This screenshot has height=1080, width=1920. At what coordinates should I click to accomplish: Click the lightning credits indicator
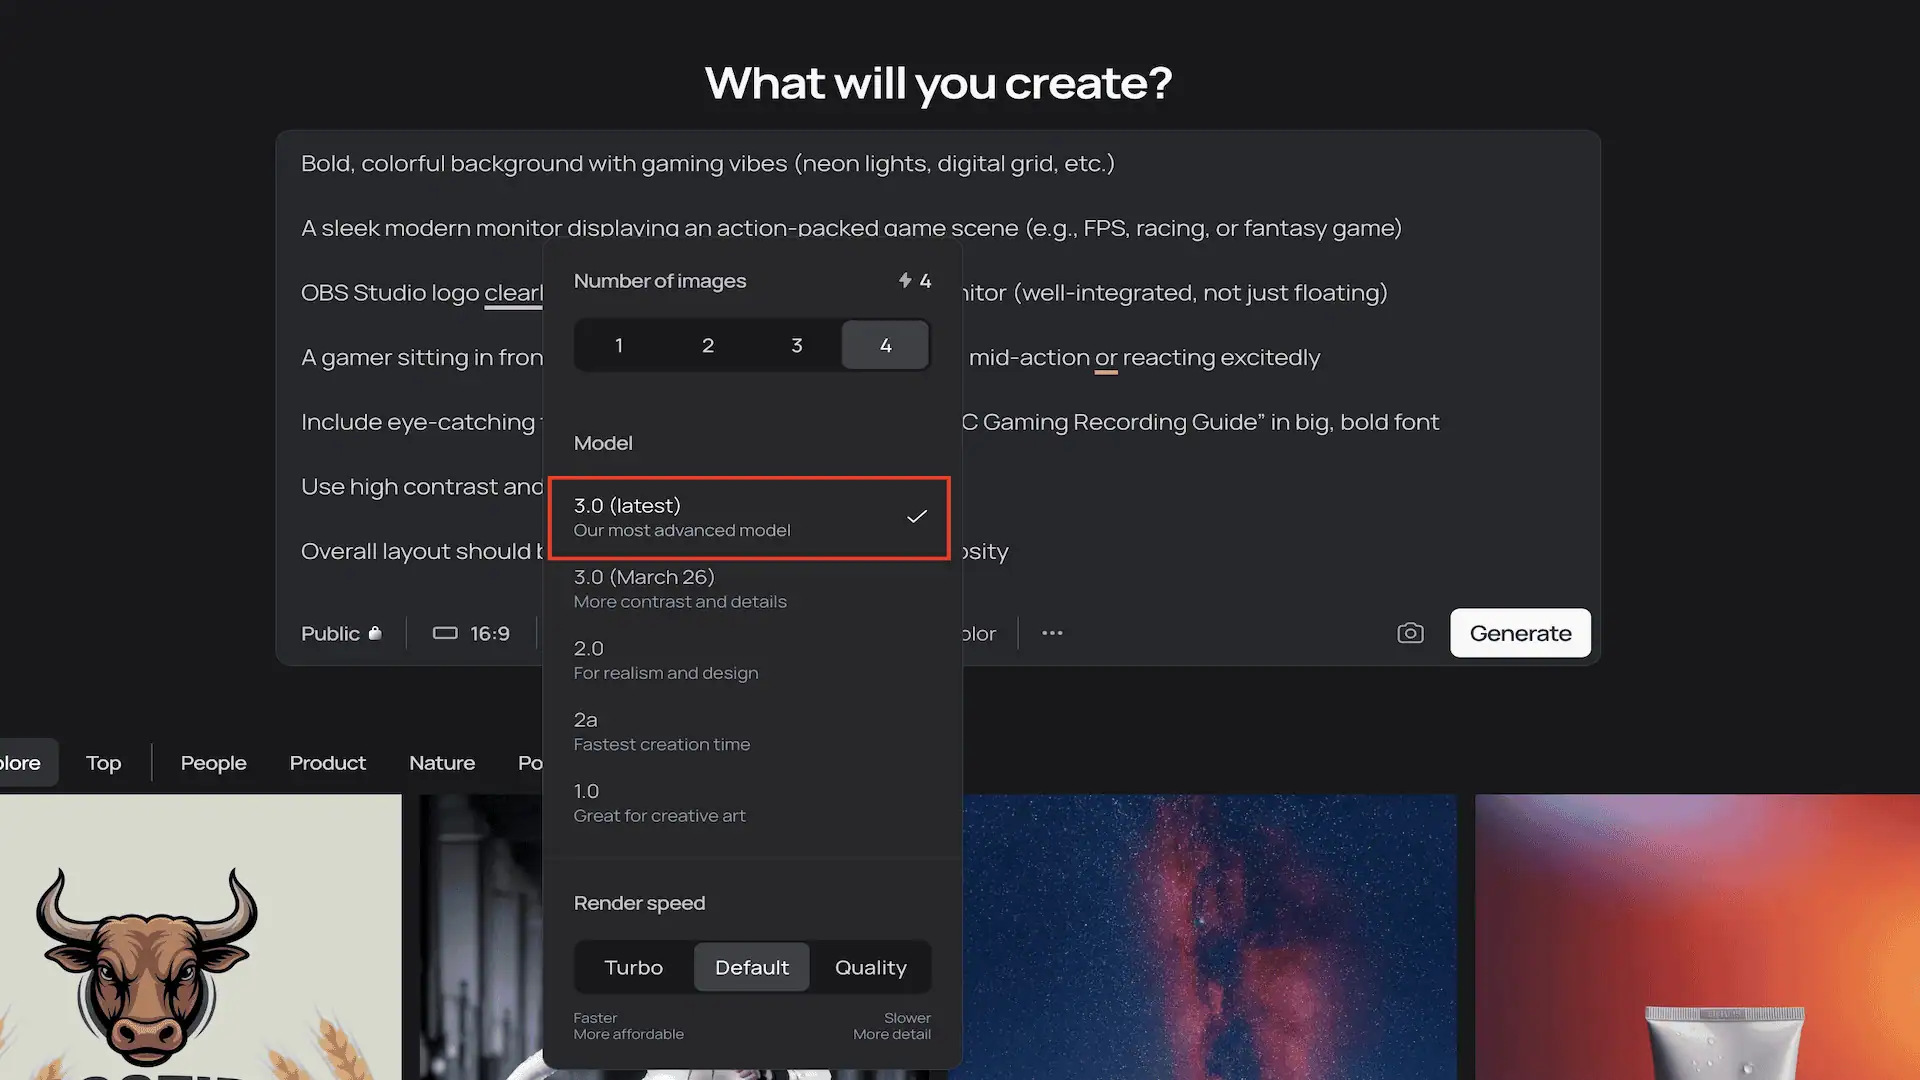(x=913, y=281)
